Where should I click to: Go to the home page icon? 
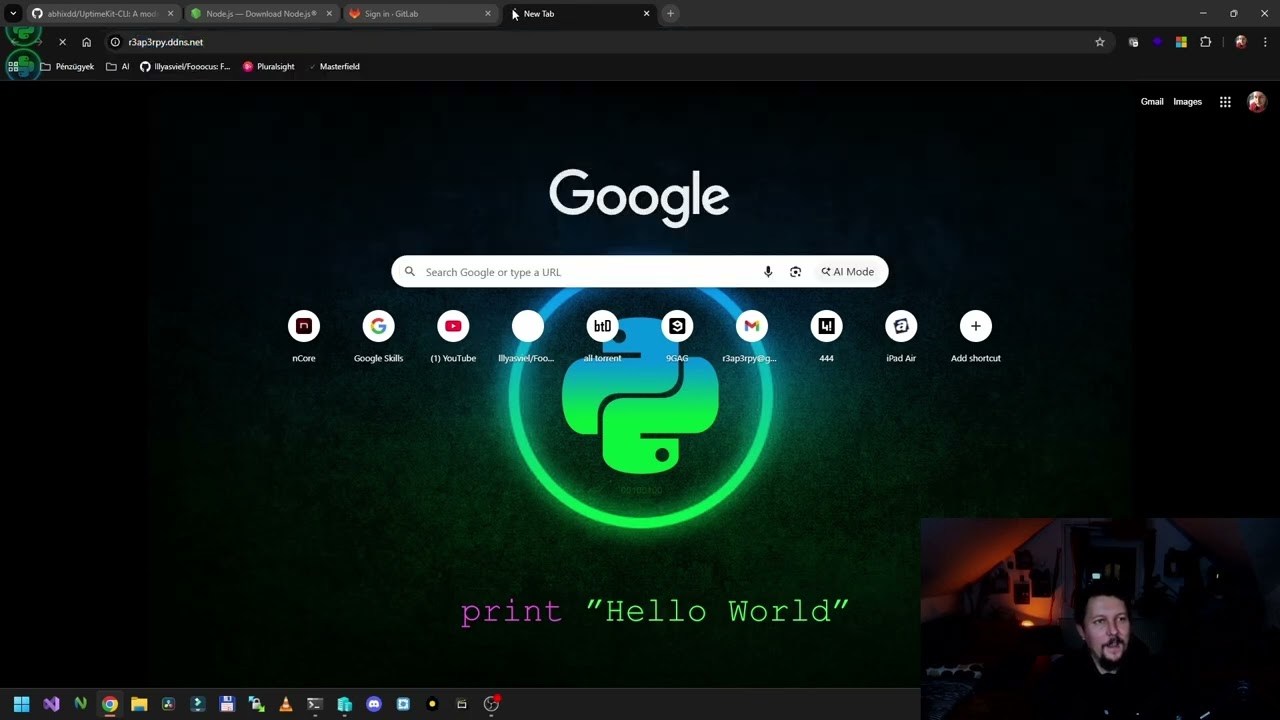pyautogui.click(x=86, y=42)
